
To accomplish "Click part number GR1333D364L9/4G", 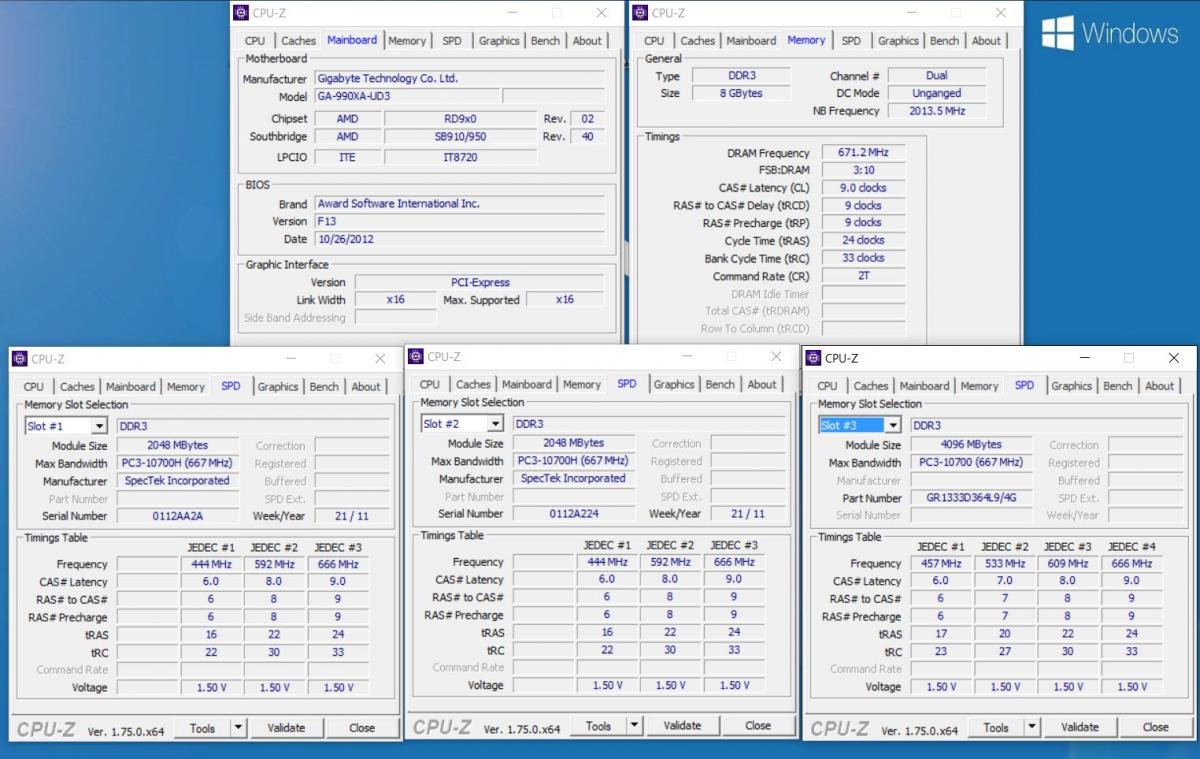I will click(972, 498).
